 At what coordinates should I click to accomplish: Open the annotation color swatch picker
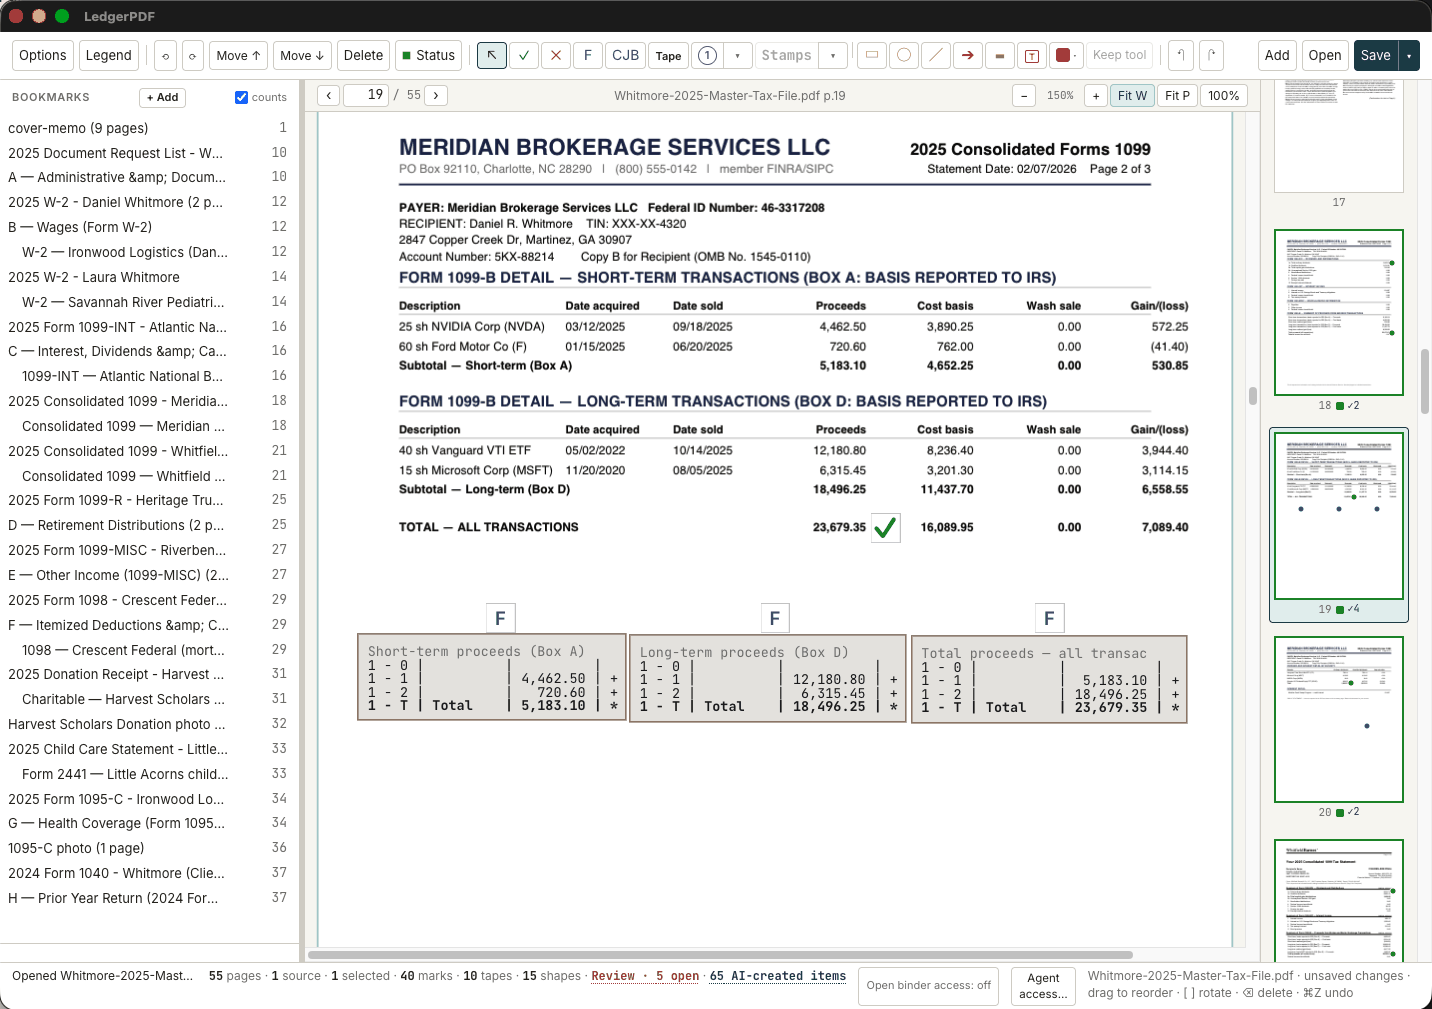click(1067, 55)
